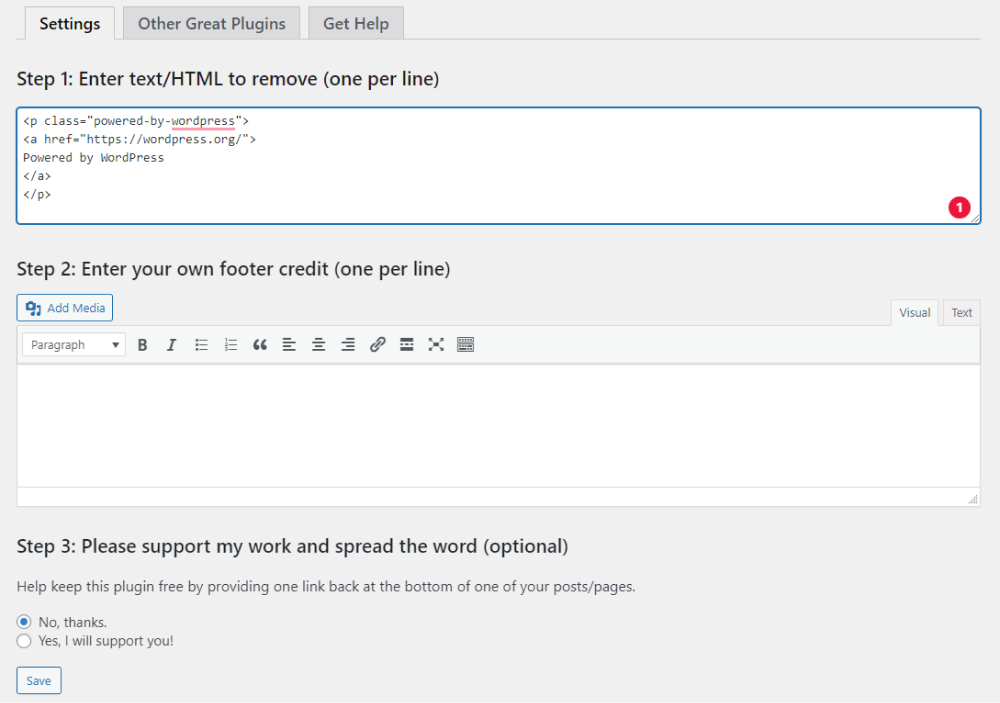Image resolution: width=1000 pixels, height=703 pixels.
Task: Click the 'Help keep this plugin free' text
Action: (x=326, y=587)
